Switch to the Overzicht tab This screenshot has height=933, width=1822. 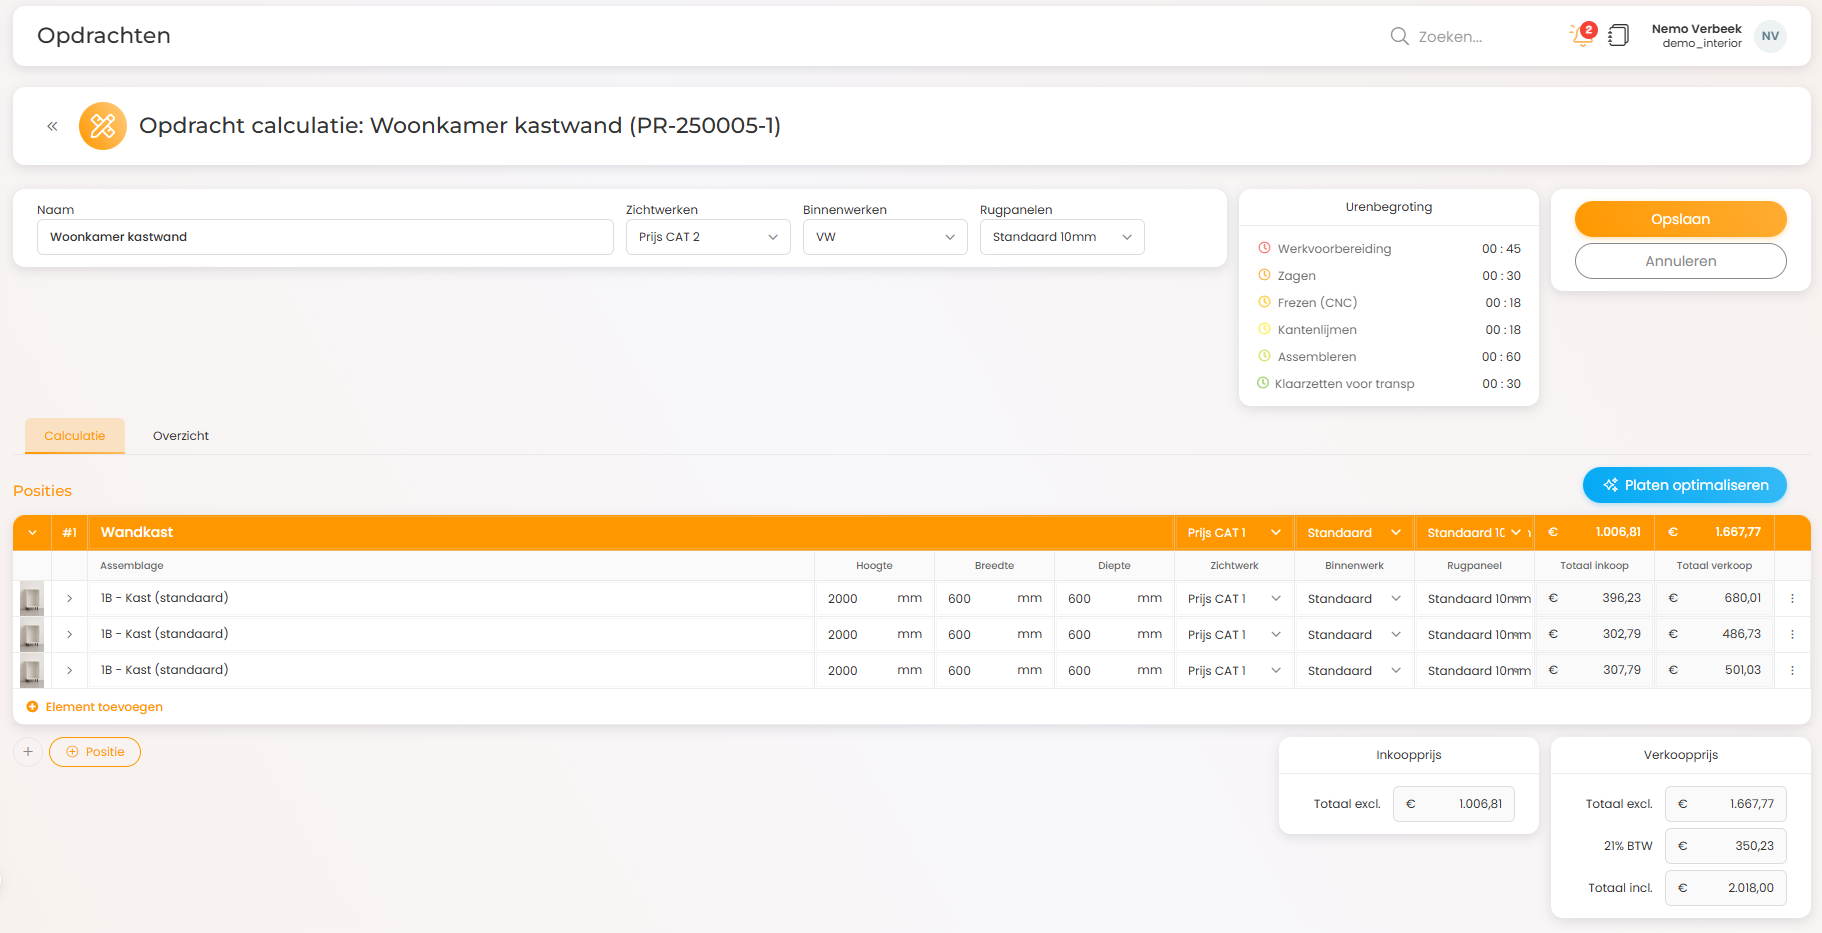pyautogui.click(x=180, y=436)
